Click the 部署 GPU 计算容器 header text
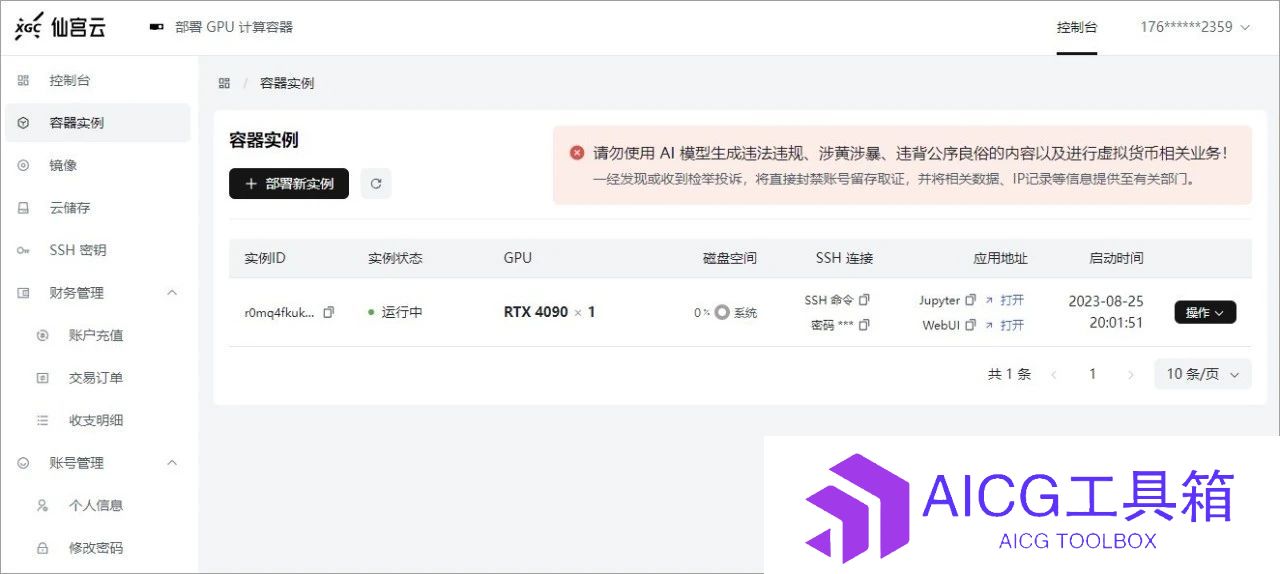Screen dimensions: 1280x574 pos(234,27)
